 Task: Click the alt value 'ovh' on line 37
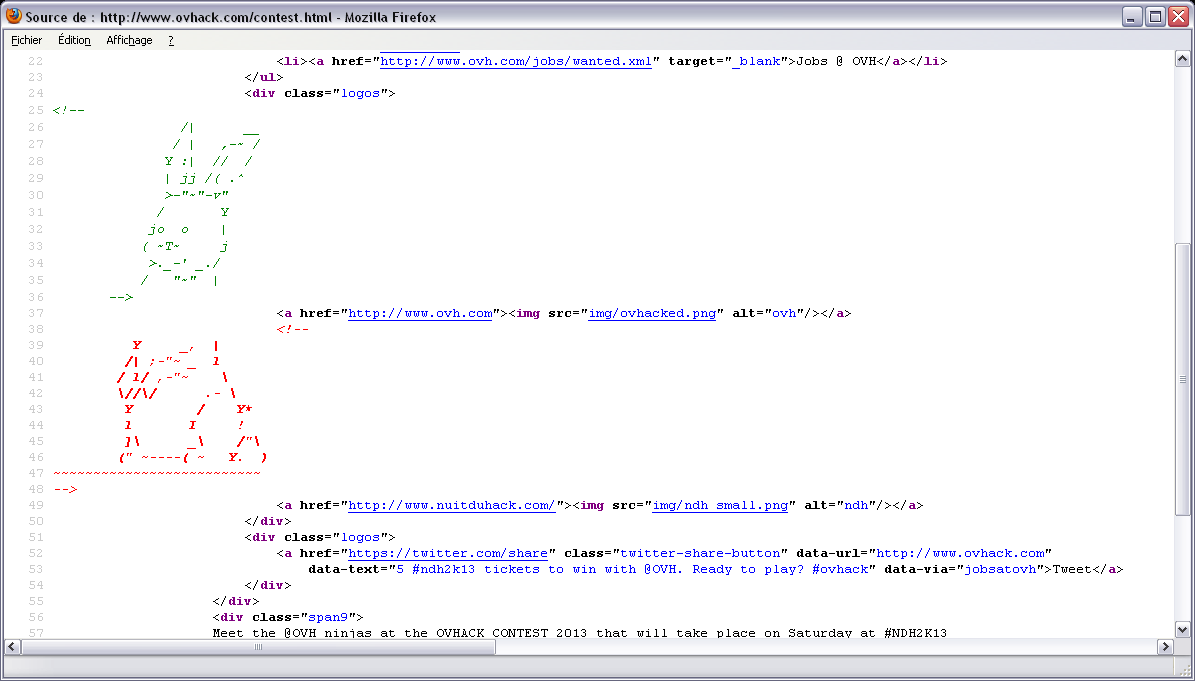784,313
